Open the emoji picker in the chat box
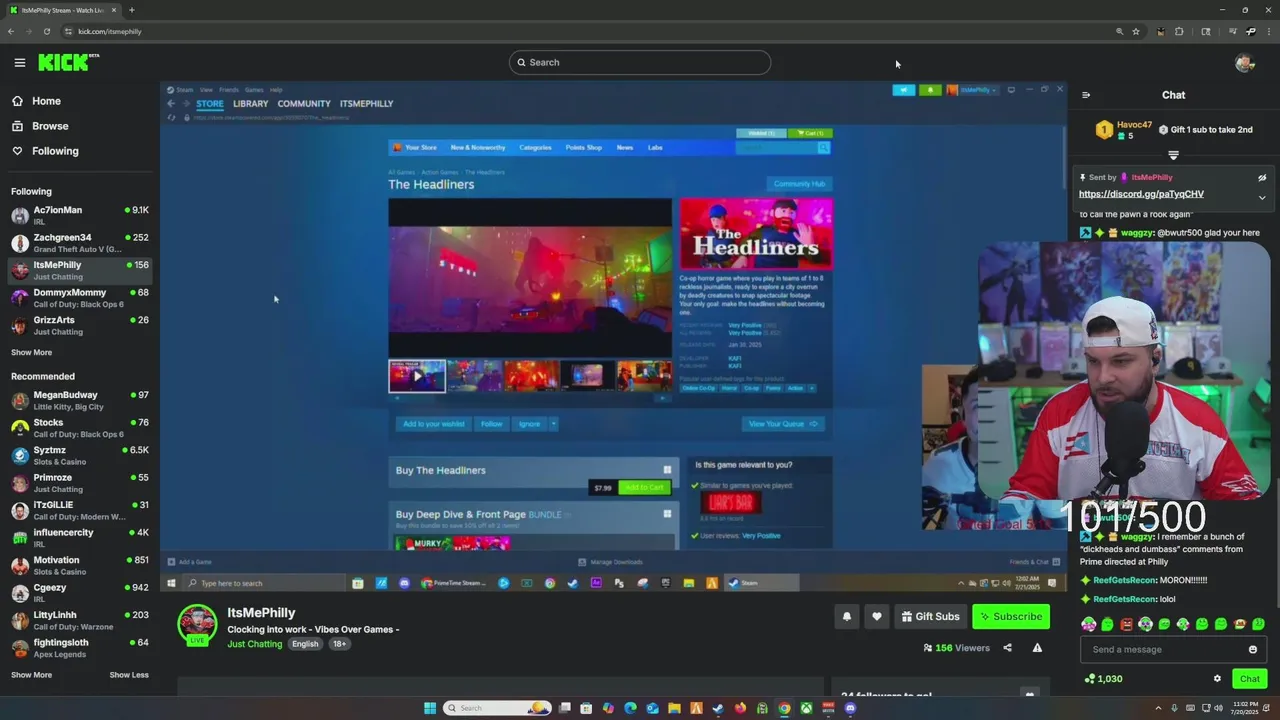The height and width of the screenshot is (720, 1280). tap(1252, 649)
